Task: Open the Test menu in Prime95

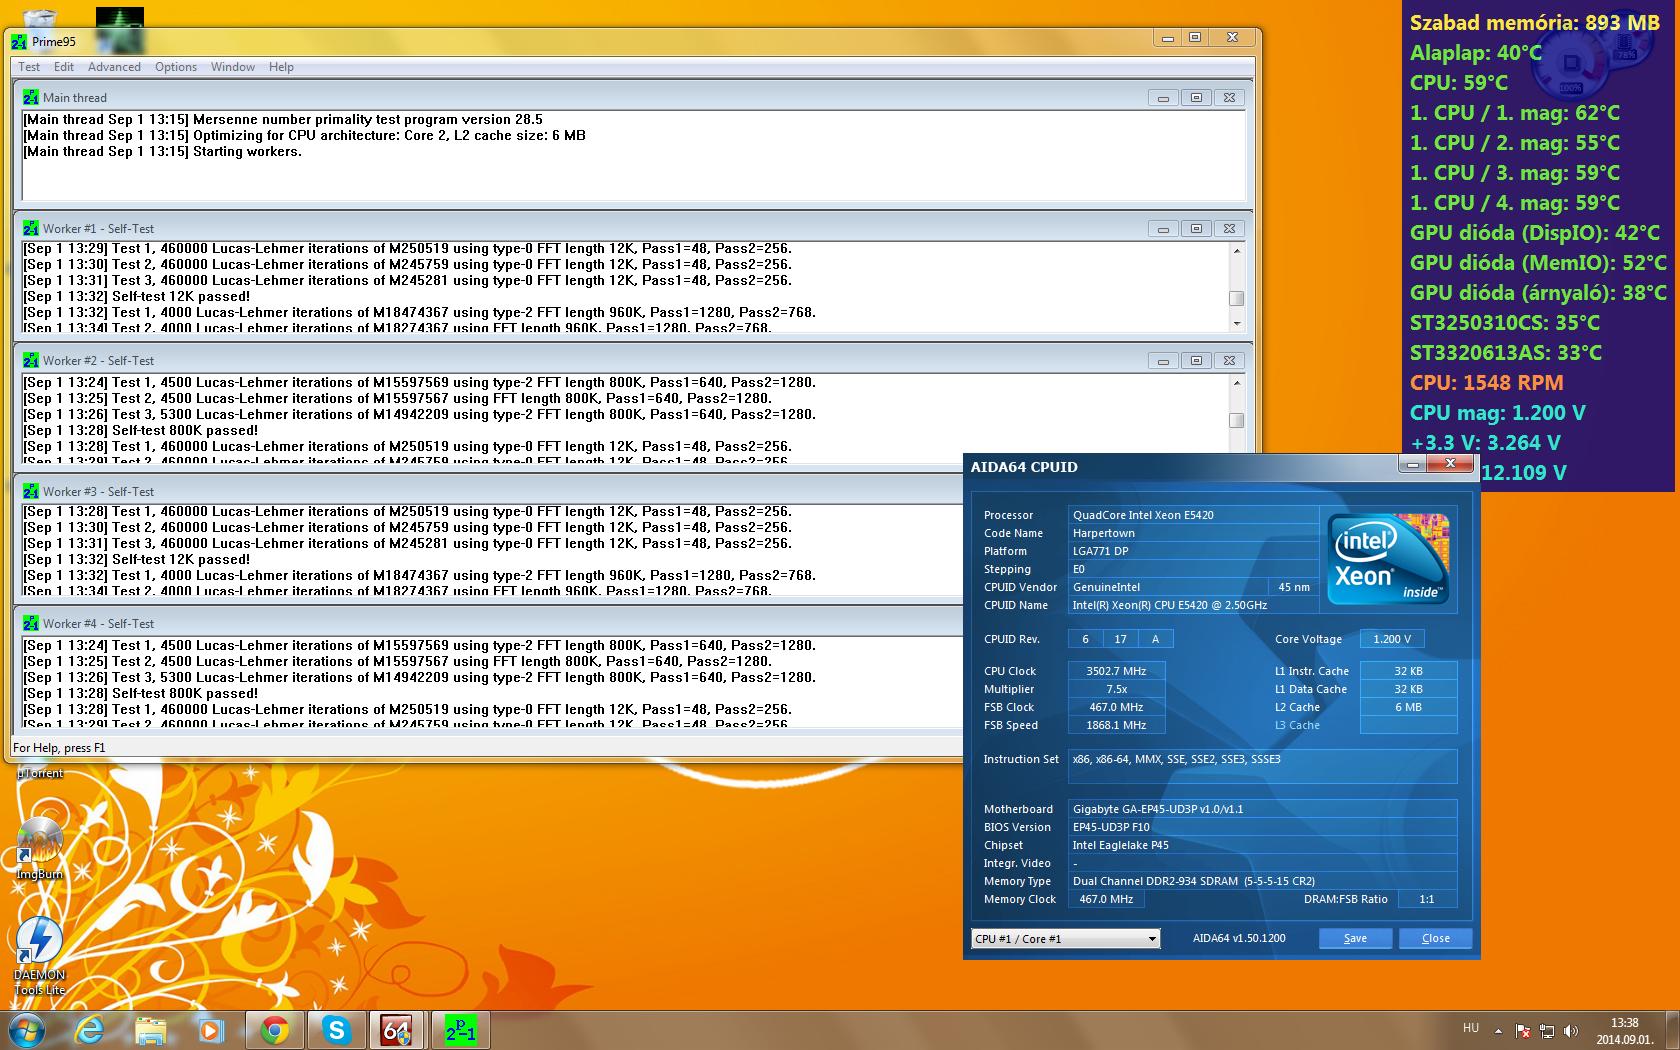Action: pos(29,67)
